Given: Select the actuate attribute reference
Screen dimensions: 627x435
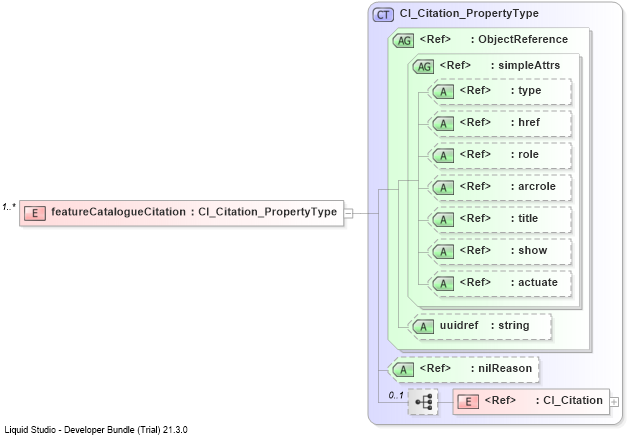Looking at the screenshot, I should pos(499,283).
